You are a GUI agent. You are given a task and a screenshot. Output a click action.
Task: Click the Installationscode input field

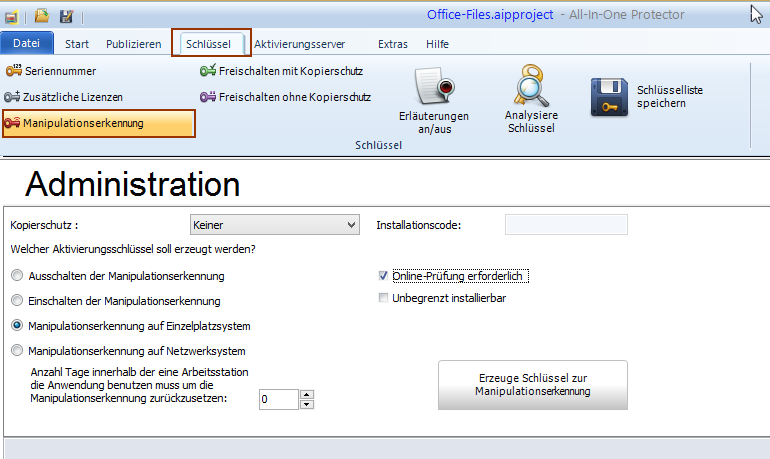(x=565, y=226)
